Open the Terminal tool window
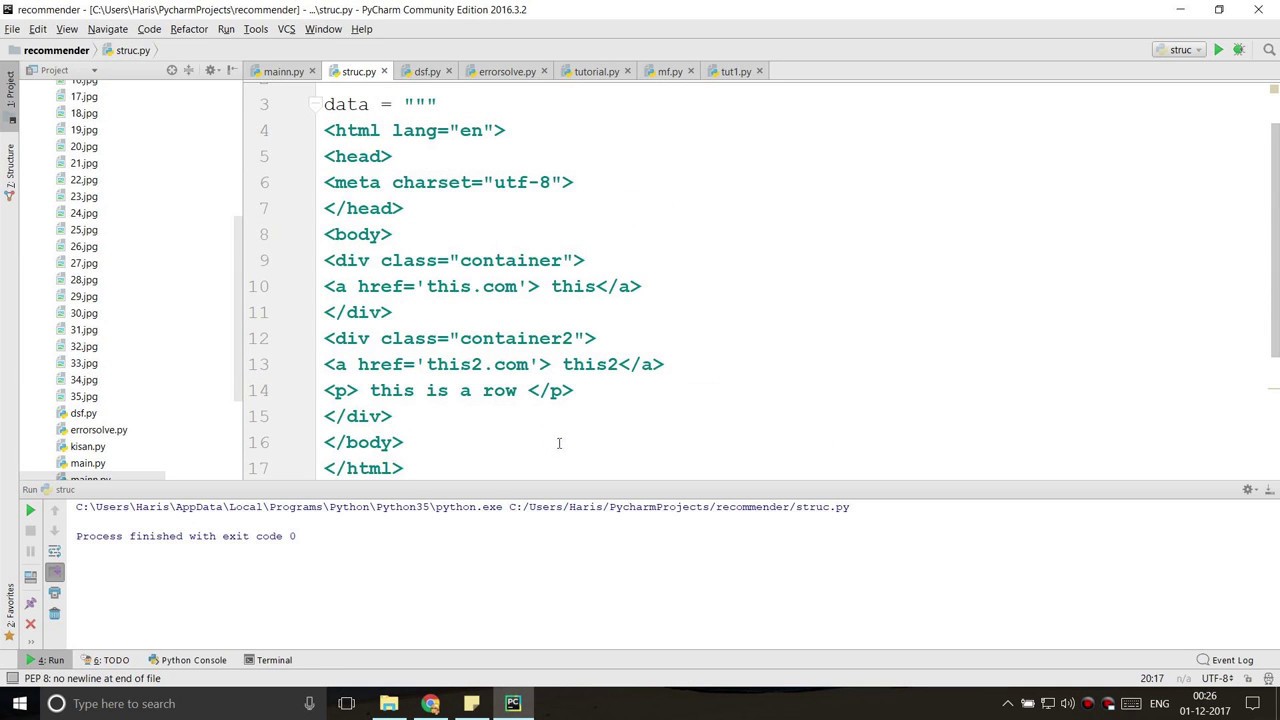This screenshot has height=720, width=1280. (268, 660)
